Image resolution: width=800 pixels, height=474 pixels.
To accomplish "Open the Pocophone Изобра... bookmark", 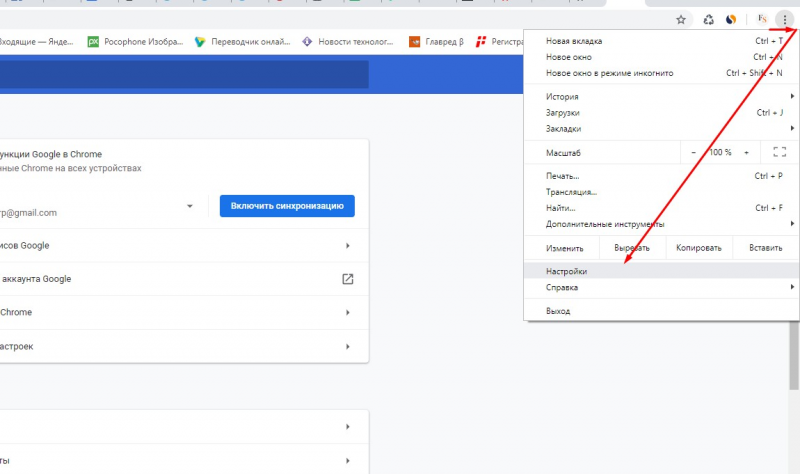I will pyautogui.click(x=135, y=42).
